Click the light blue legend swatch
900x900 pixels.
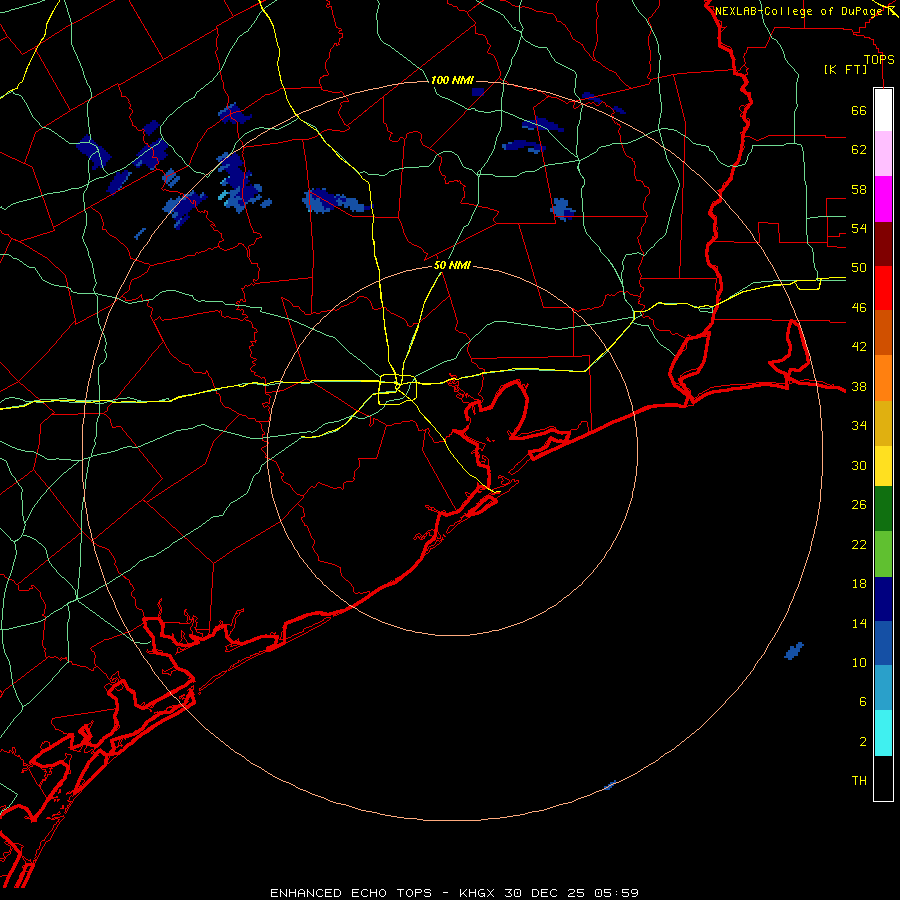[883, 688]
